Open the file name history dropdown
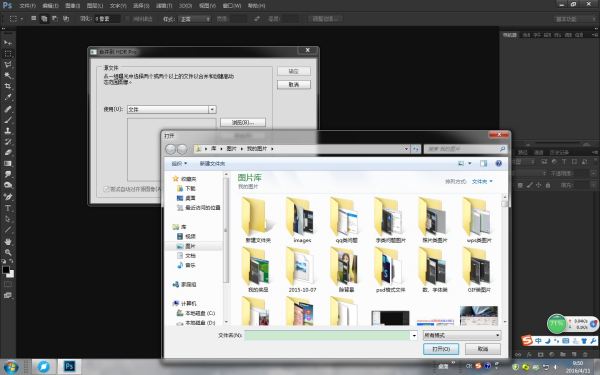This screenshot has width=600, height=375. (x=414, y=336)
